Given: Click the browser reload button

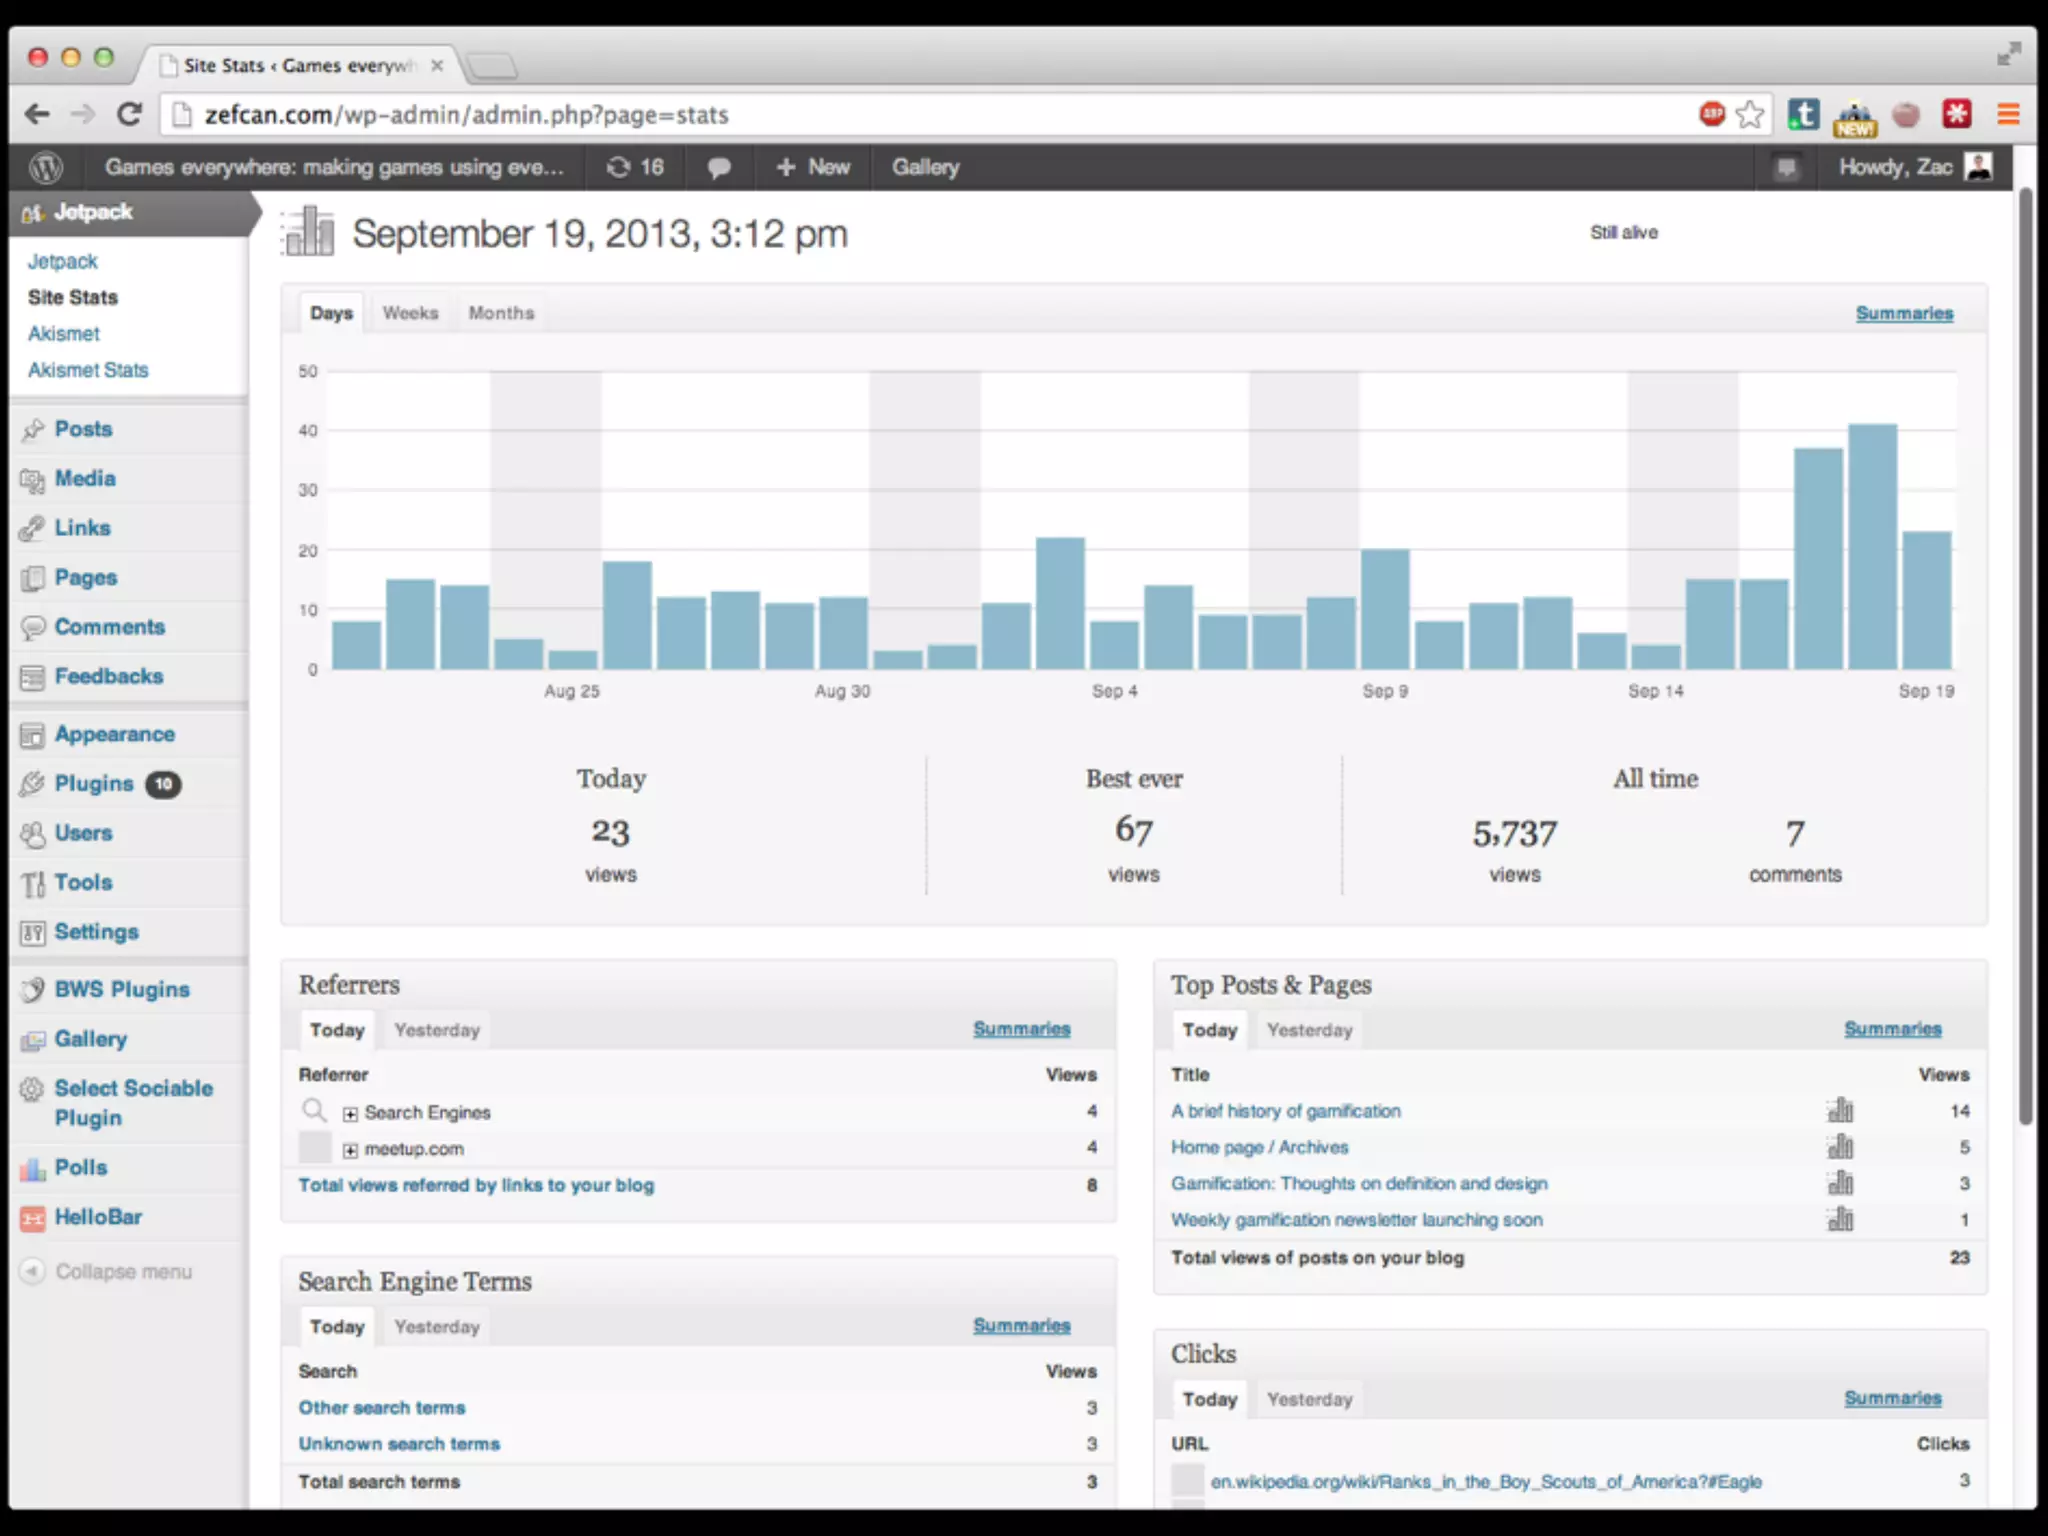Looking at the screenshot, I should point(129,114).
